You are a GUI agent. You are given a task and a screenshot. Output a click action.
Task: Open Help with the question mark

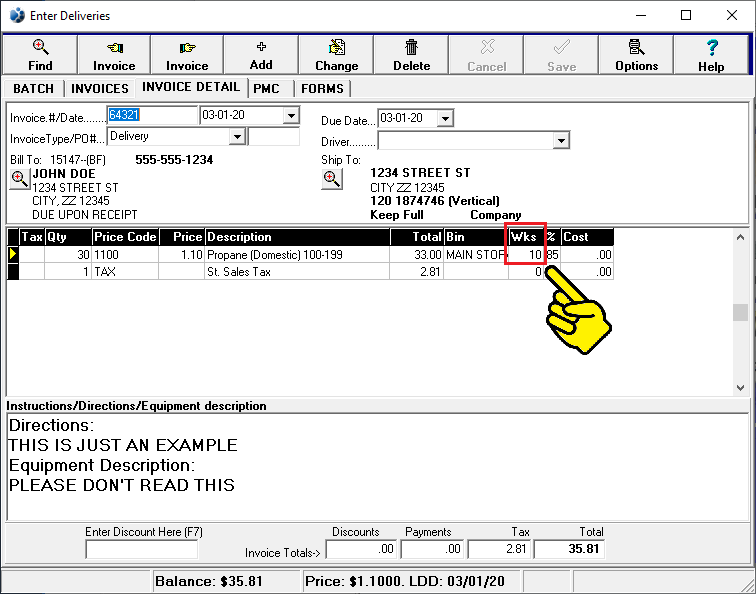click(x=711, y=54)
